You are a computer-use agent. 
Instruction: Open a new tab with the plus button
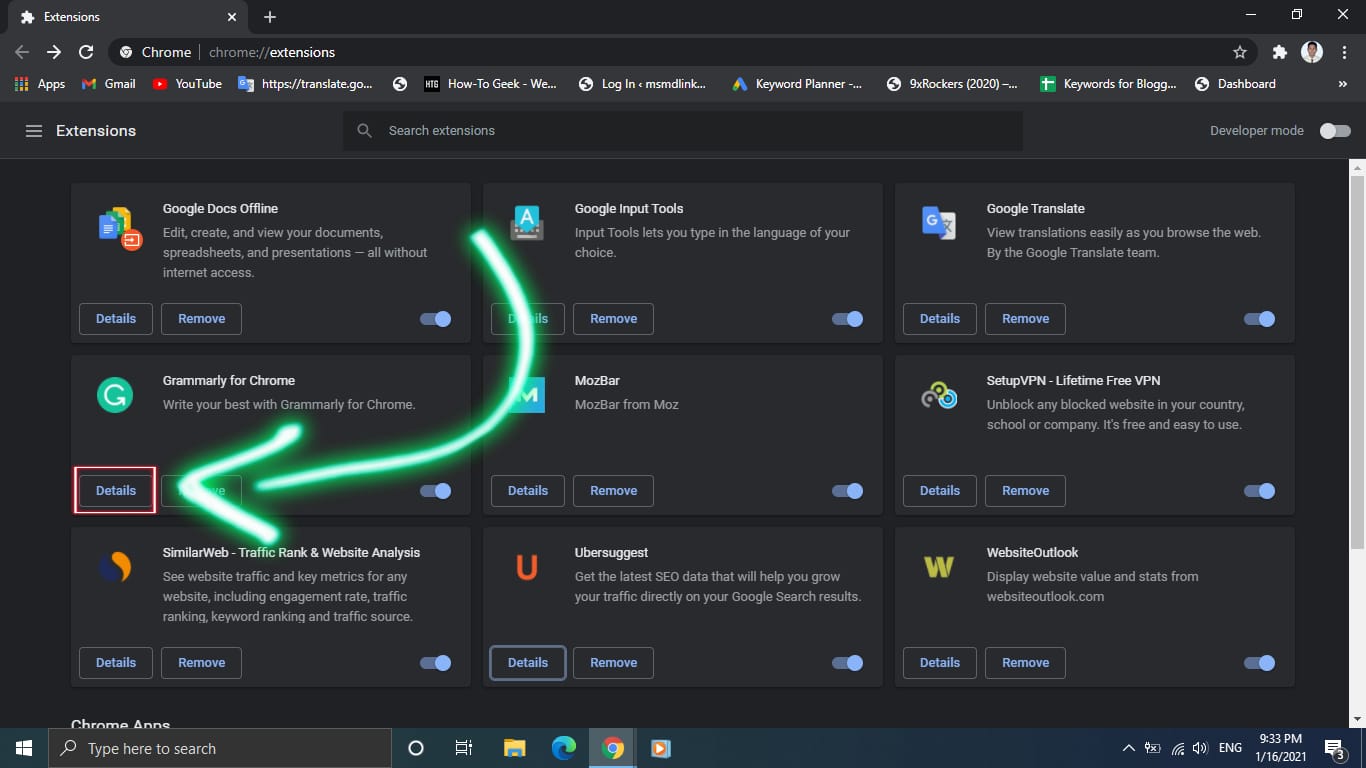pos(270,17)
